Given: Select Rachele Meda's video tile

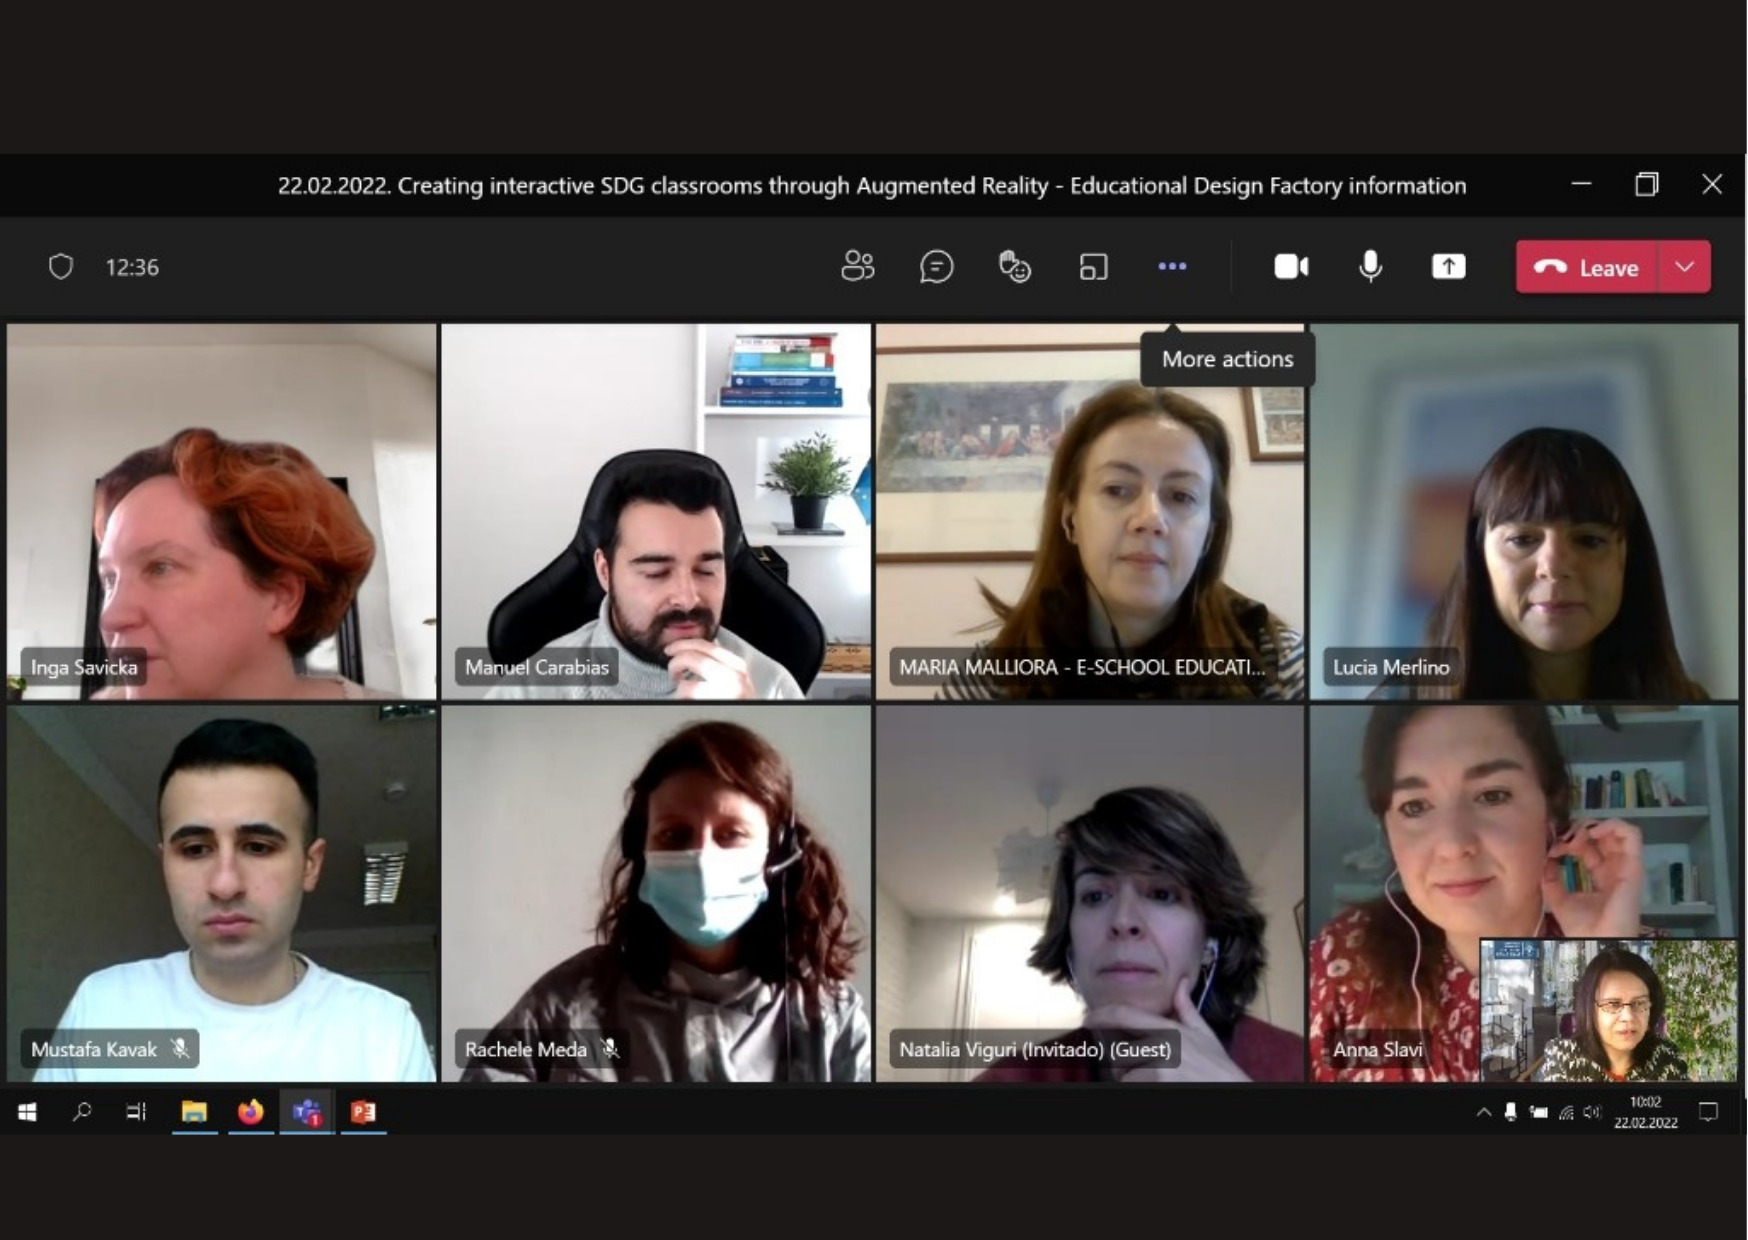Looking at the screenshot, I should tap(656, 893).
